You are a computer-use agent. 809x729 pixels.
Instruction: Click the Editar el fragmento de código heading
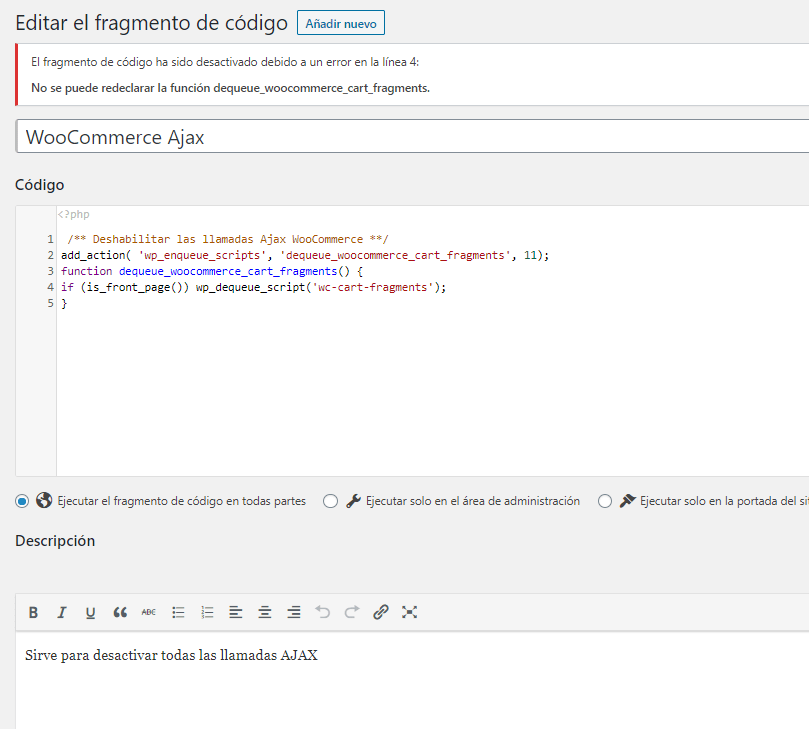click(x=152, y=23)
